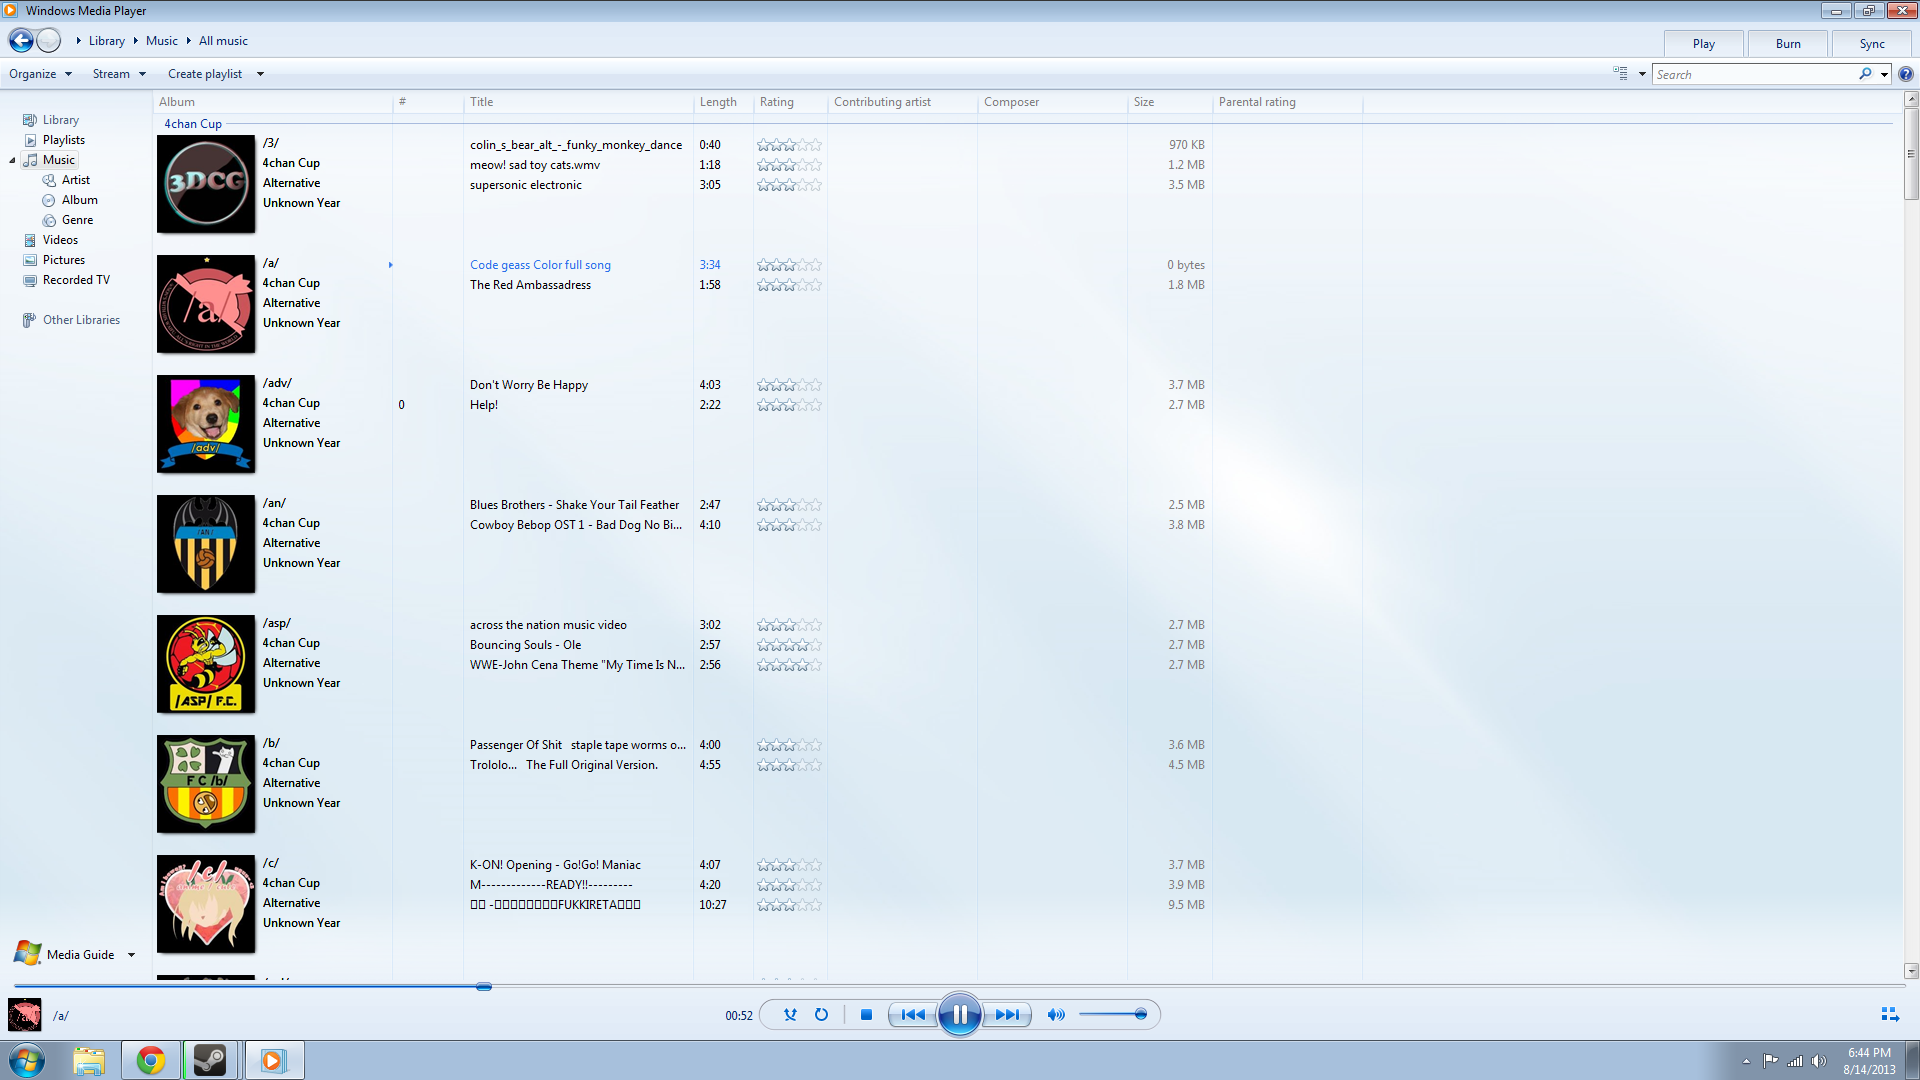Open Steam from the taskbar

[210, 1060]
